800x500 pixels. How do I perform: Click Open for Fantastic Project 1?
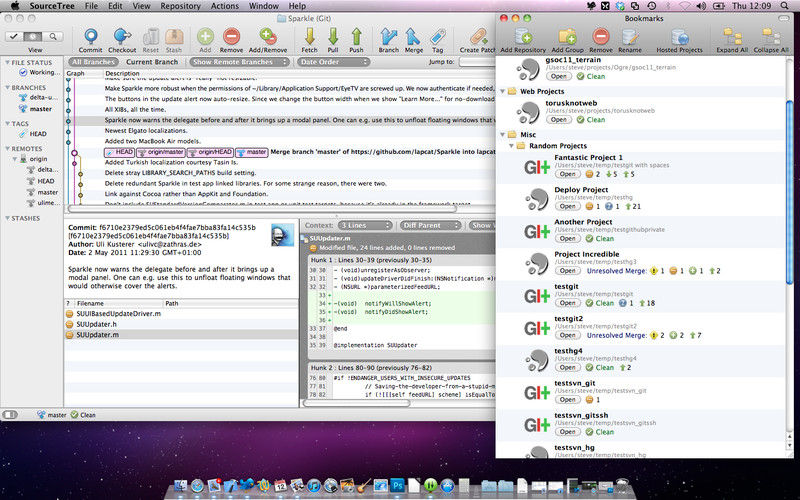click(567, 174)
